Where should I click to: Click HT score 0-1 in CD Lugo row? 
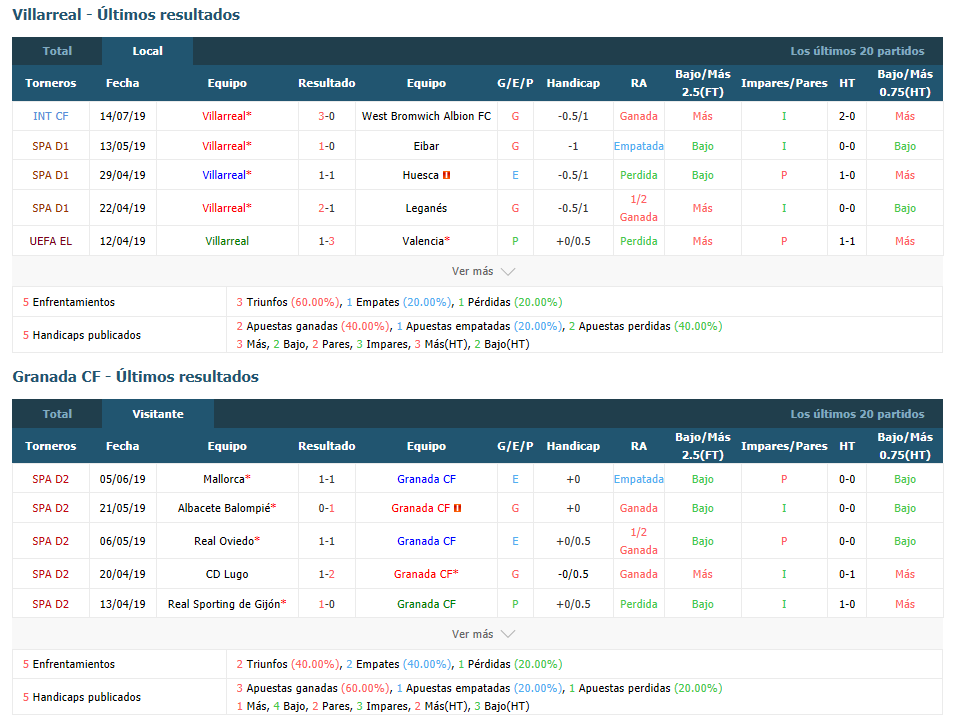(x=847, y=574)
